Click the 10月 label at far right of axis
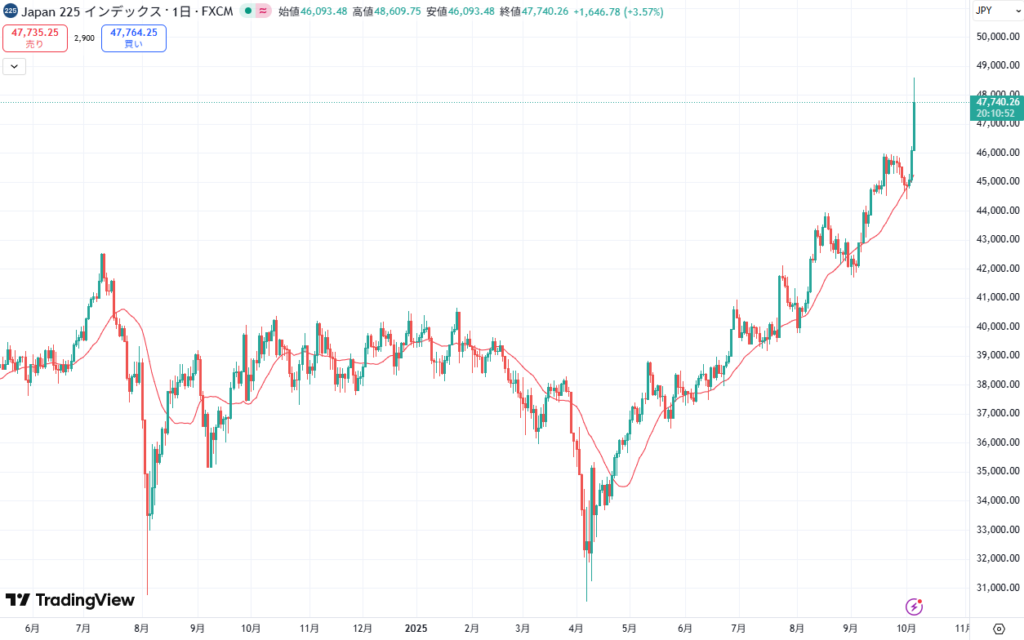1024x640 pixels. tap(905, 629)
